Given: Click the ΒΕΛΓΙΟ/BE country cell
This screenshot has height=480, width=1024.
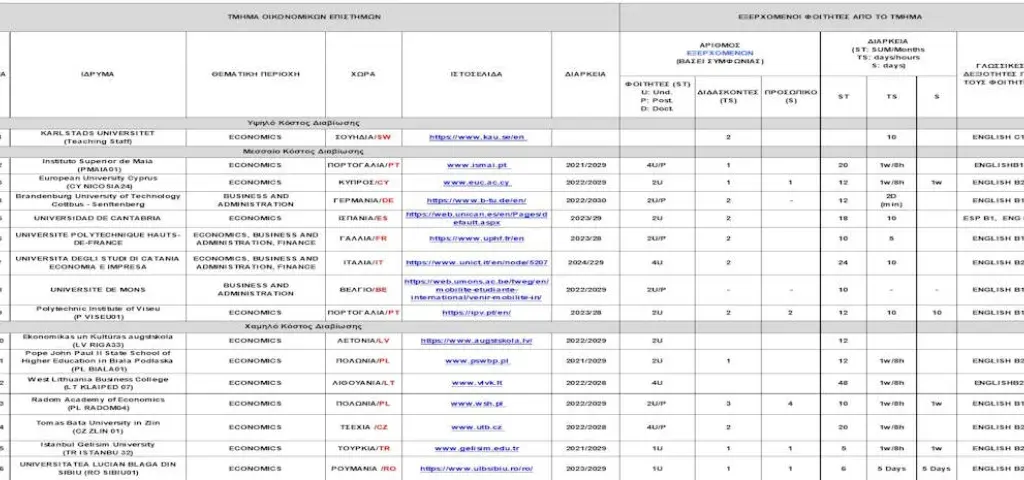Looking at the screenshot, I should tap(363, 289).
